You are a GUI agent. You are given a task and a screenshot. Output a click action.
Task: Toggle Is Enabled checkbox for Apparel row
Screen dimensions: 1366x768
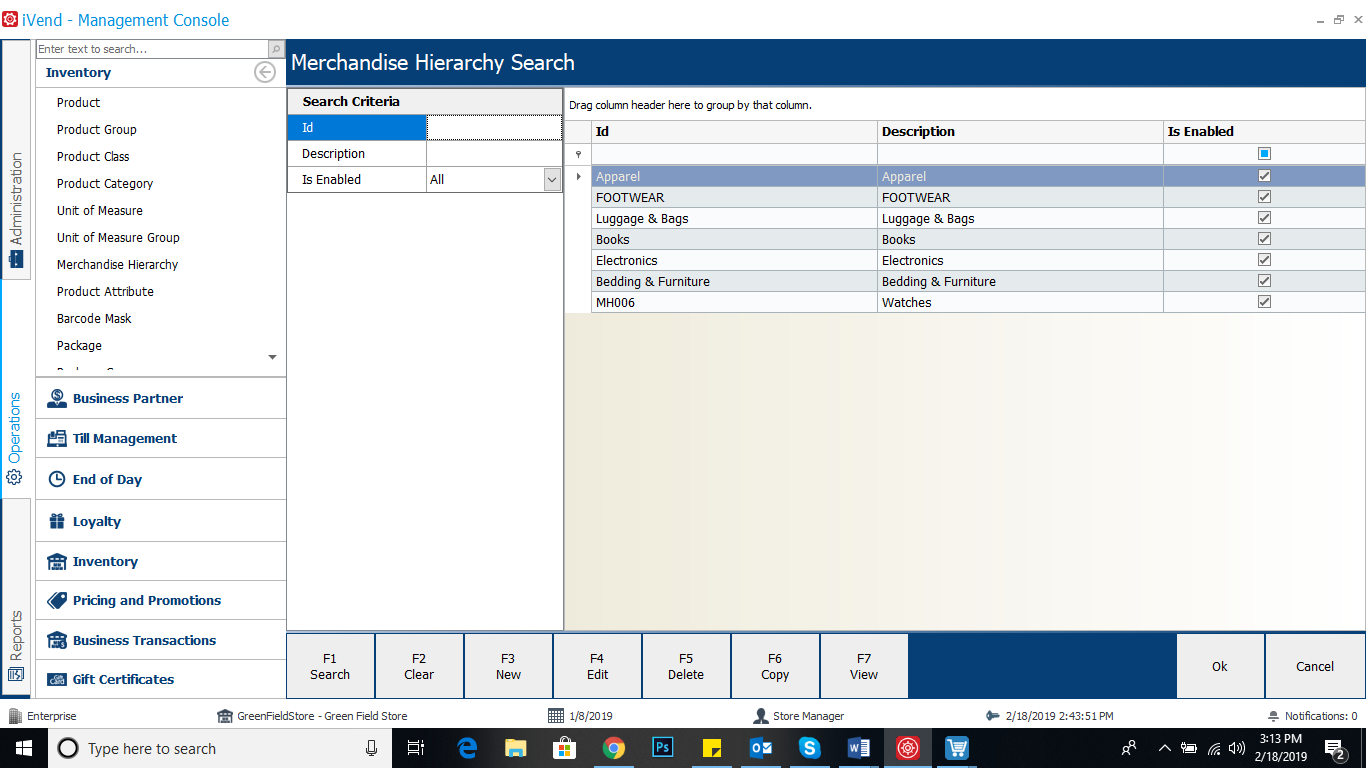tap(1264, 176)
